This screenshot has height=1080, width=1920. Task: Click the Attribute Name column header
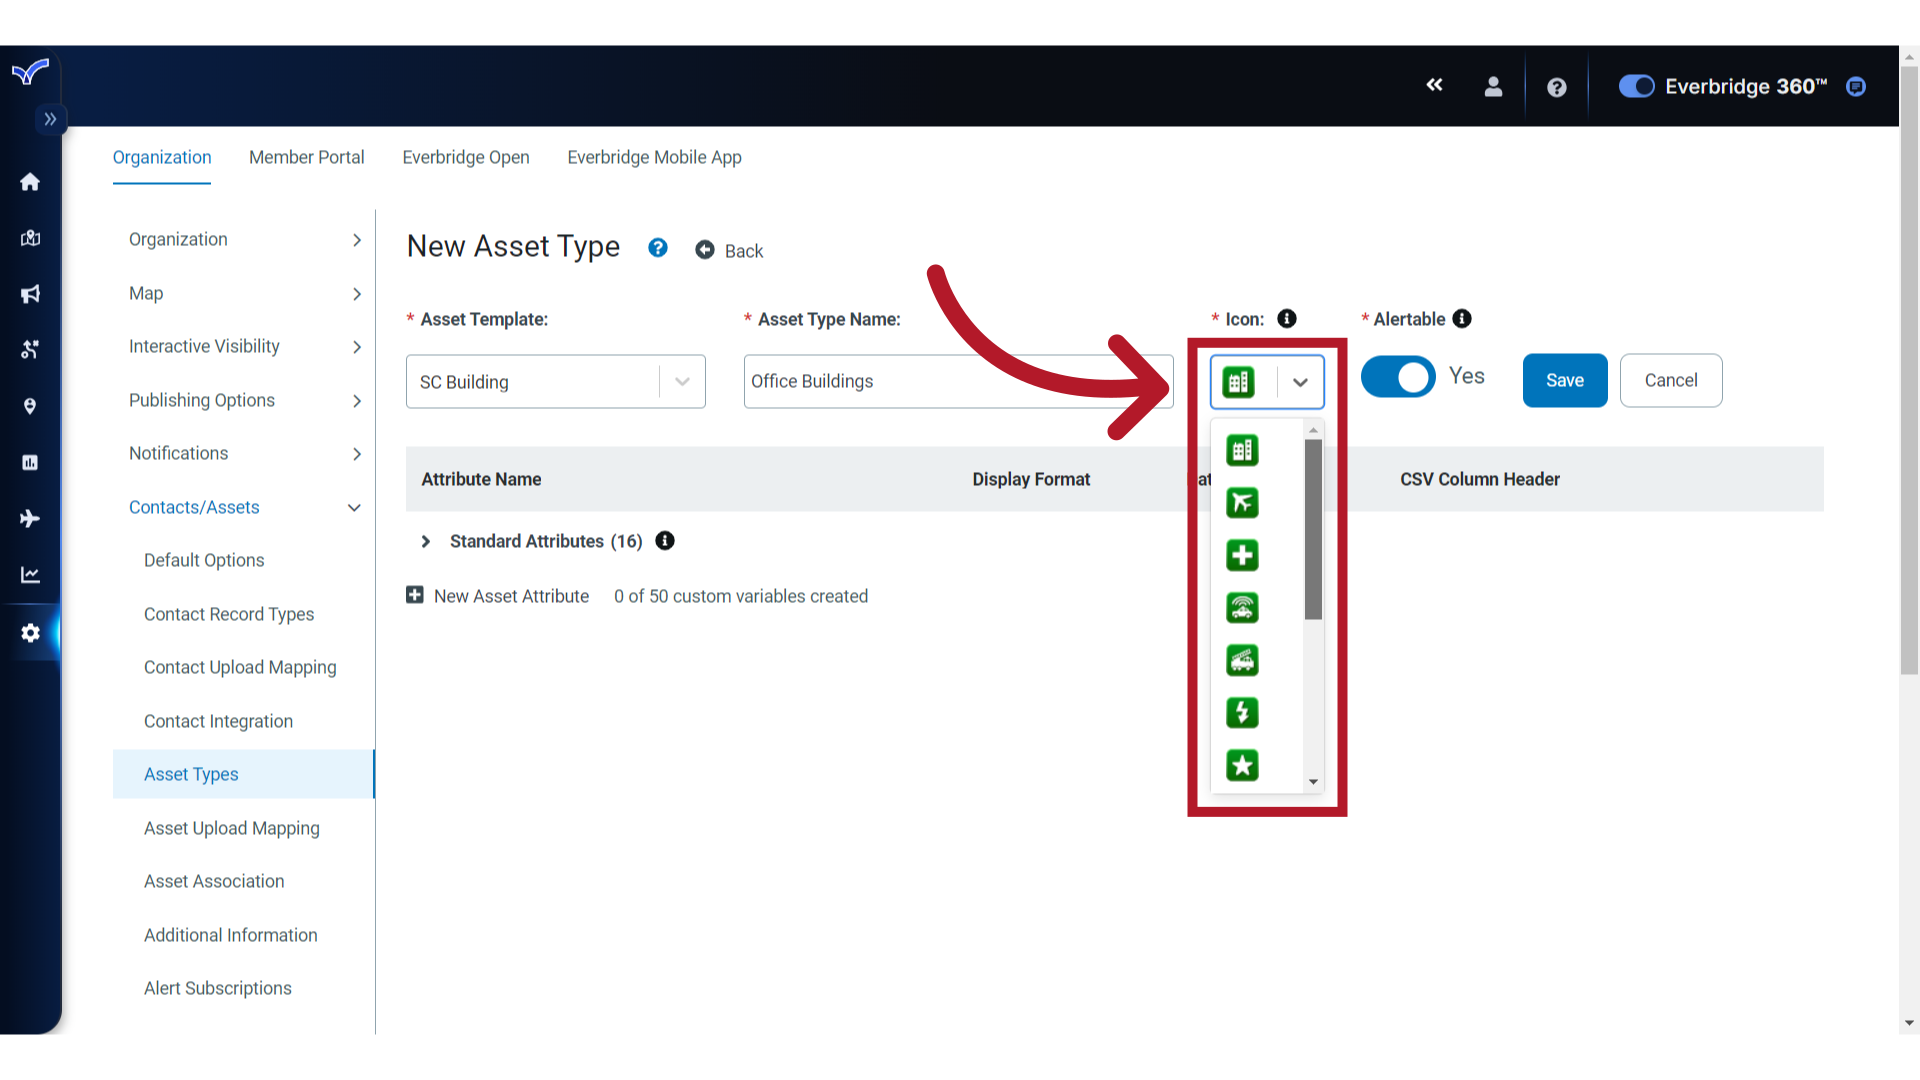click(481, 479)
